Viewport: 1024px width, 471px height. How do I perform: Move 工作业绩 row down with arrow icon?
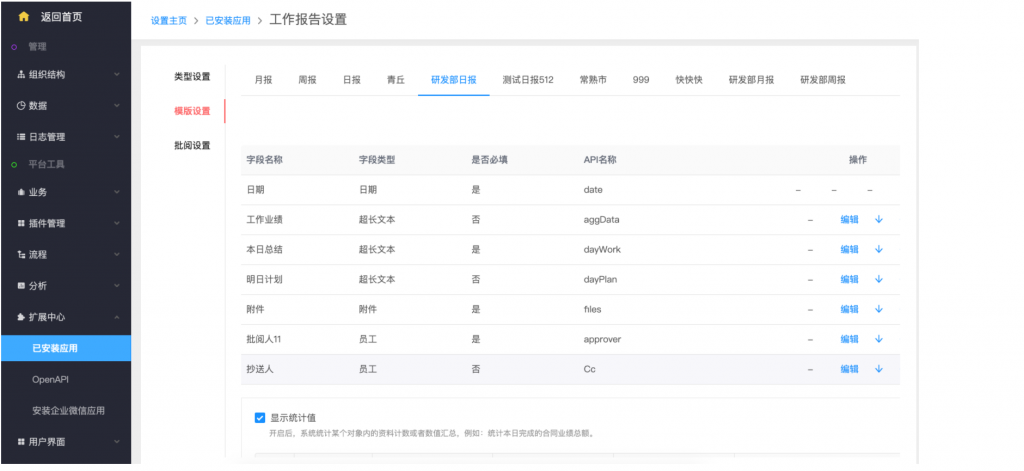[x=878, y=220]
